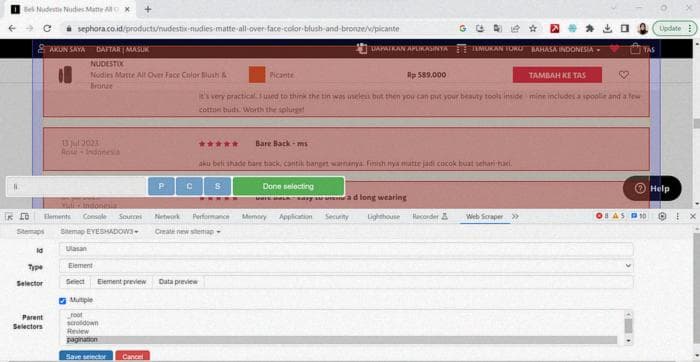700x362 pixels.
Task: Click the Id input field containing Ulasan
Action: click(346, 249)
